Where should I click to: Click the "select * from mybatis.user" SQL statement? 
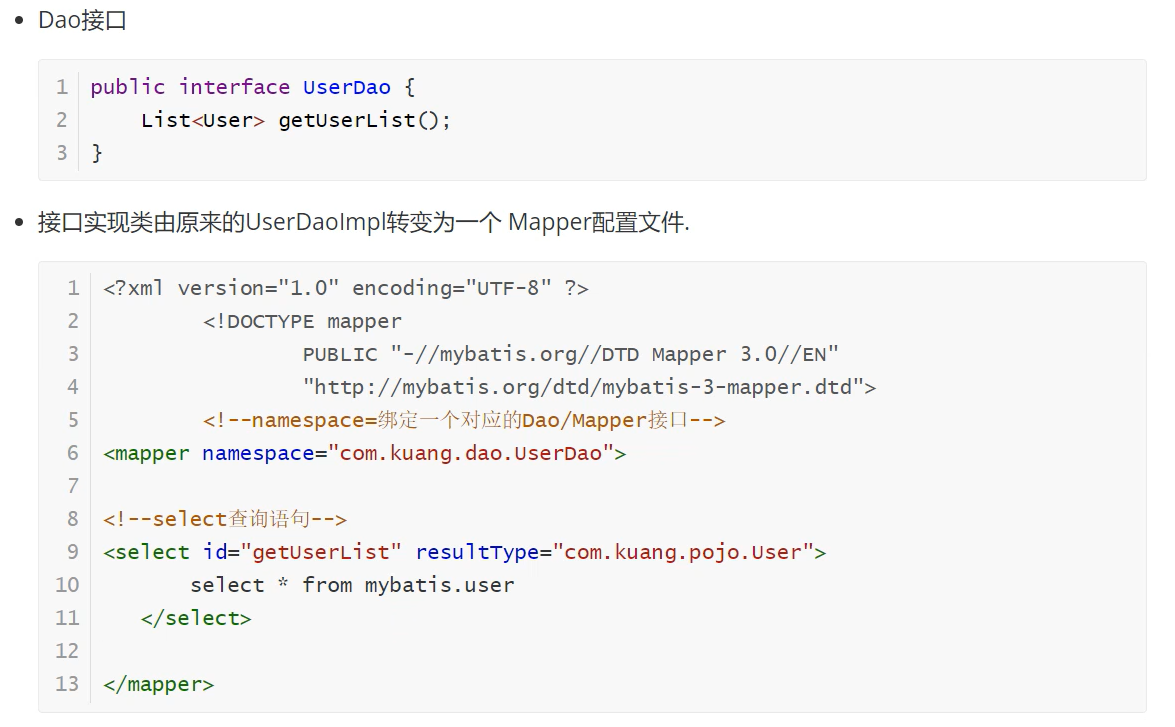pyautogui.click(x=352, y=585)
